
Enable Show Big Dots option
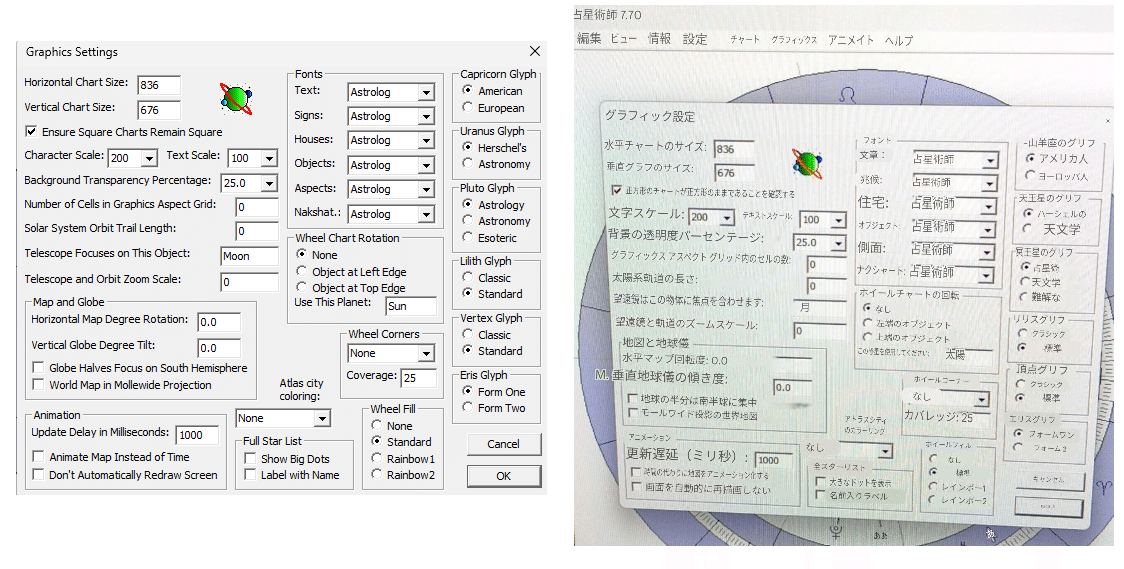point(250,458)
